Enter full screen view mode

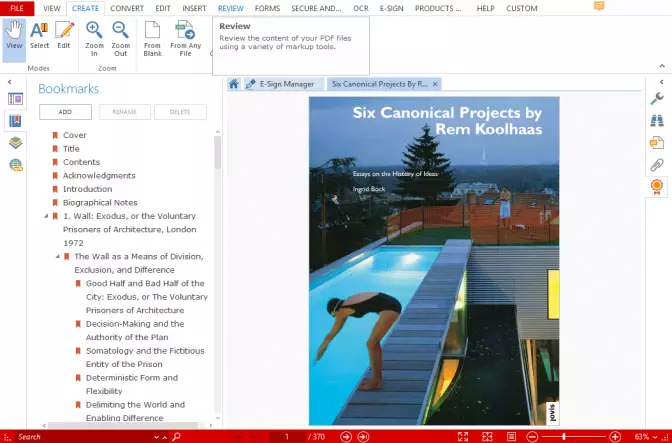[x=463, y=437]
